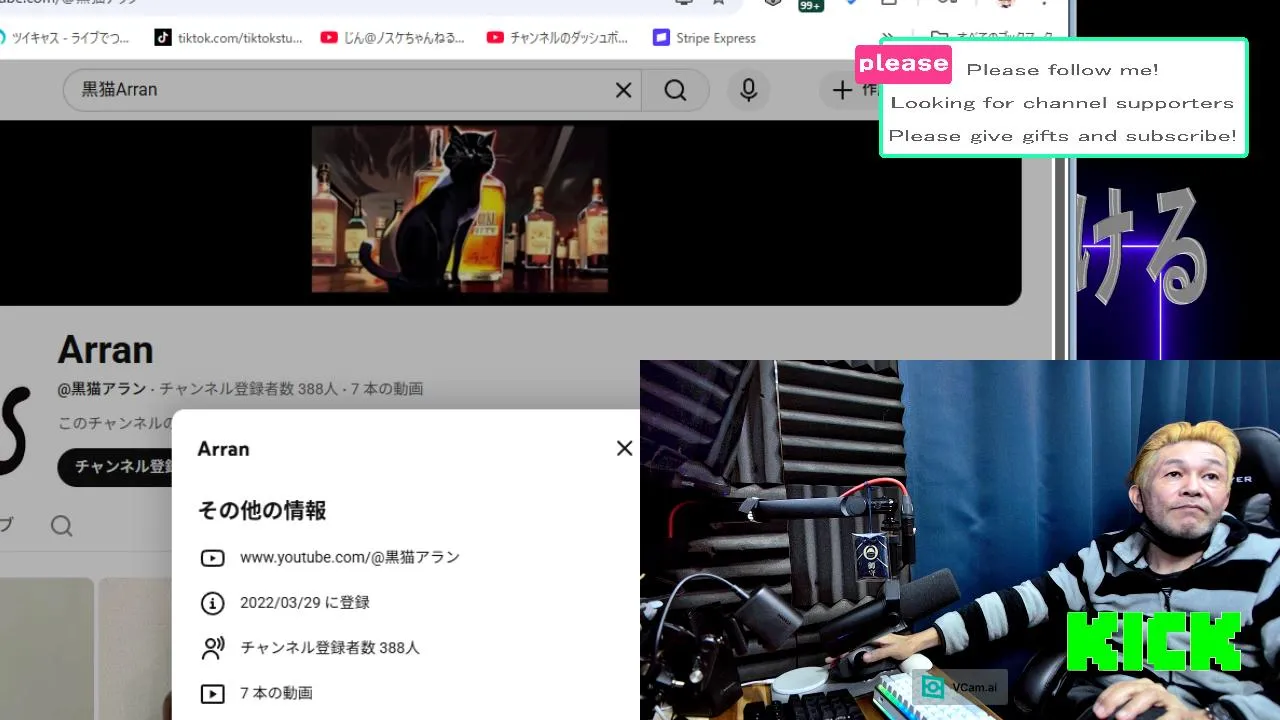
Task: Click the extension with 99+ badge
Action: [x=810, y=4]
